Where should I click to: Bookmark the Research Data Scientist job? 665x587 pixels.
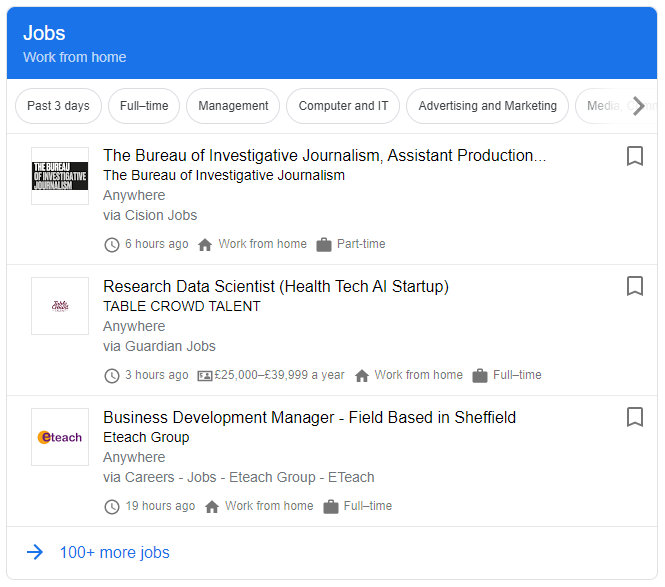tap(634, 286)
